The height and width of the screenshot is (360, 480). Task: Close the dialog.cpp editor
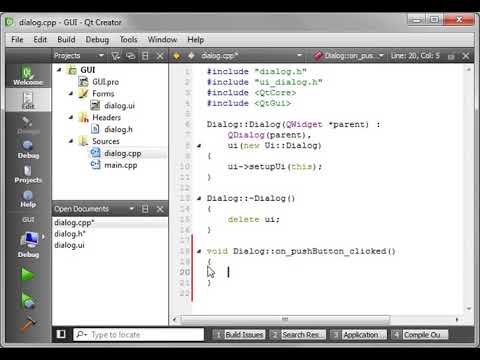[x=466, y=56]
